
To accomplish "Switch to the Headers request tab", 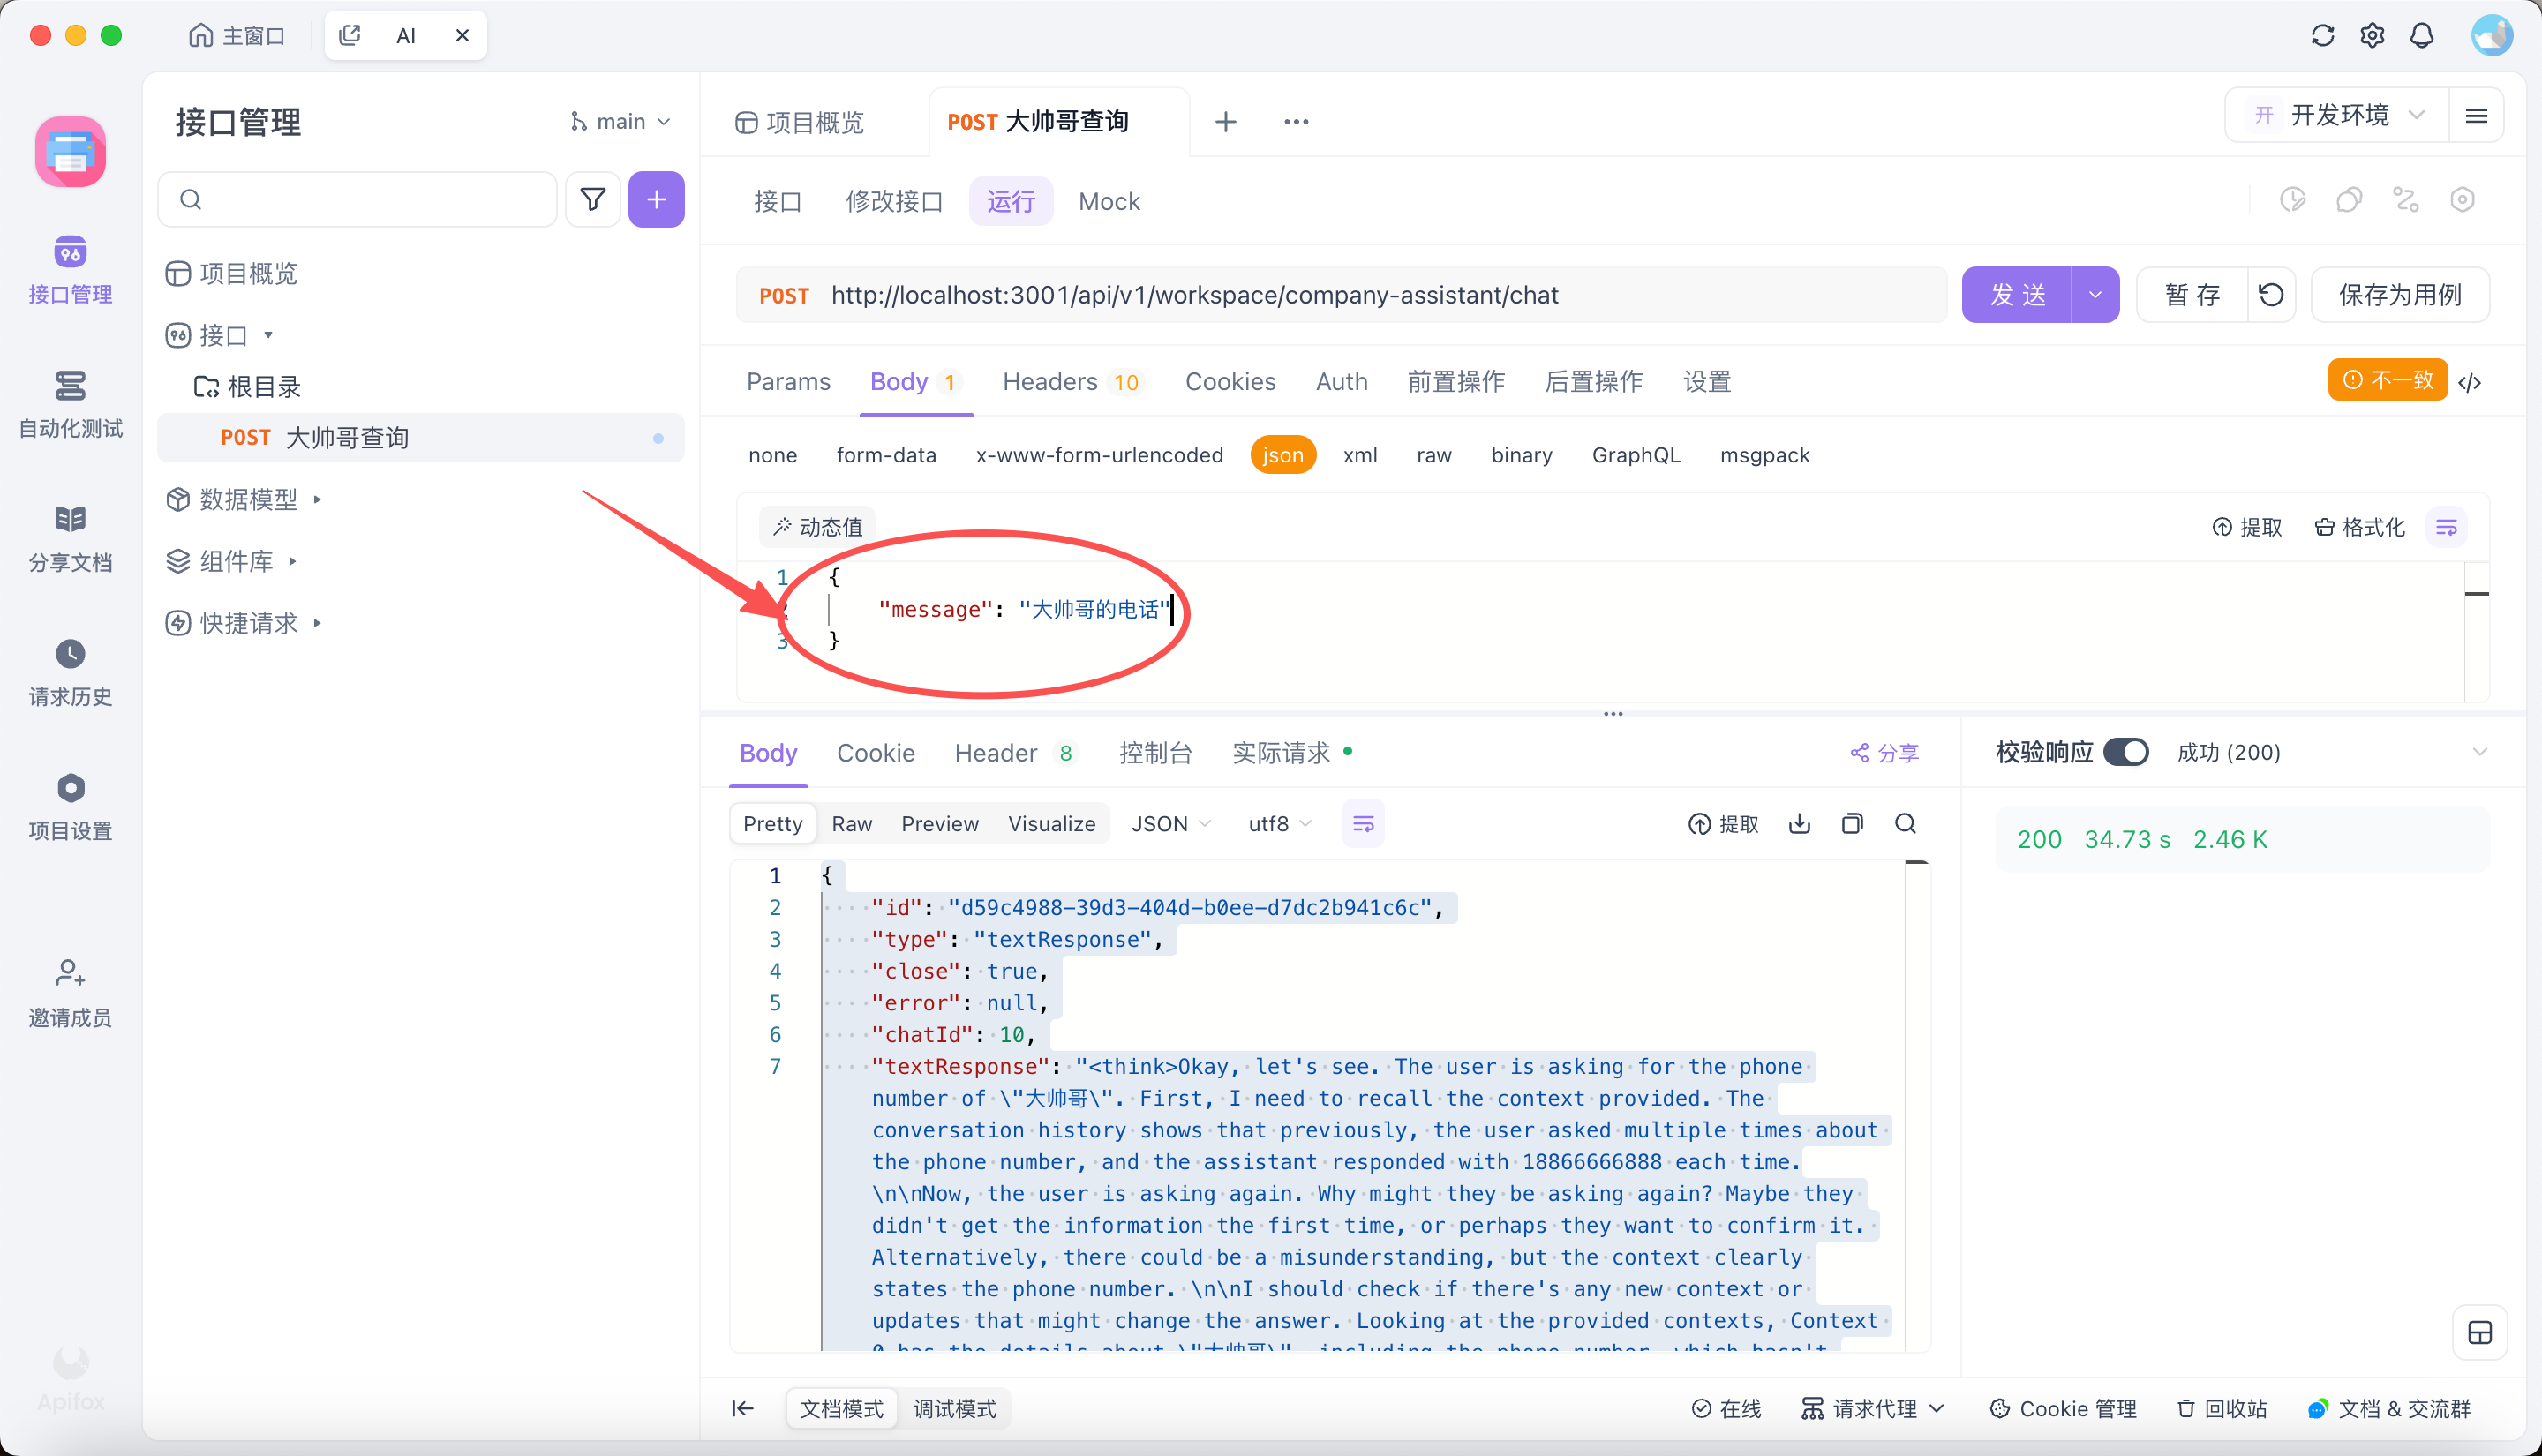I will [1050, 382].
